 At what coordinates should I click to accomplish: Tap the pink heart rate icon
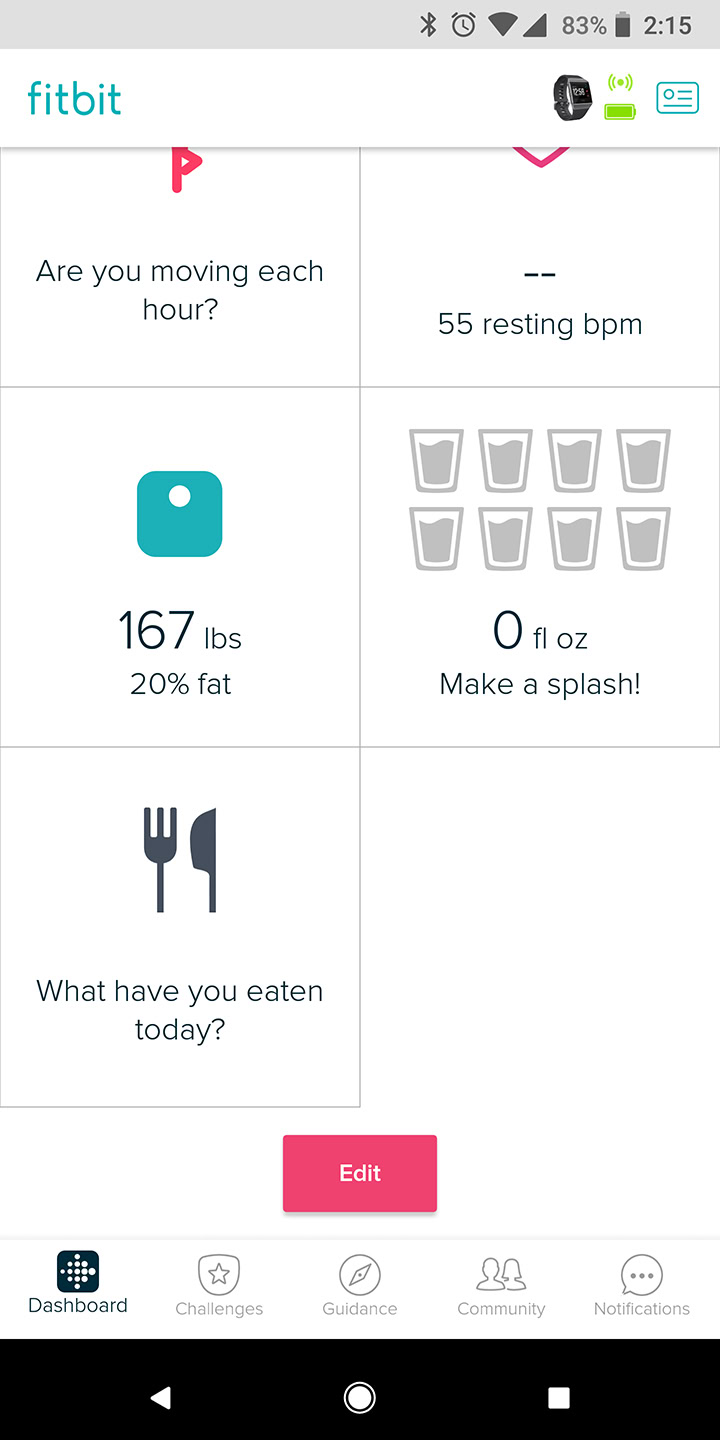tap(540, 160)
